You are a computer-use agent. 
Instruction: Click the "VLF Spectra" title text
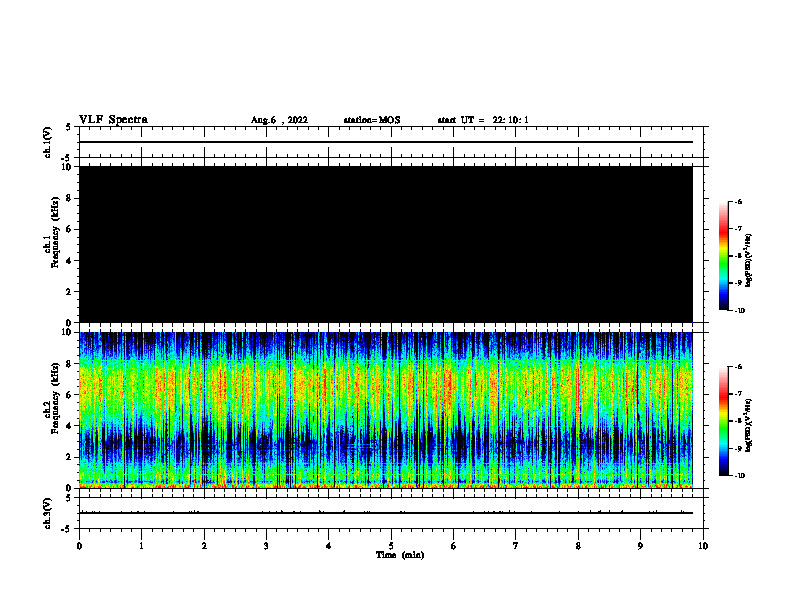tap(113, 119)
